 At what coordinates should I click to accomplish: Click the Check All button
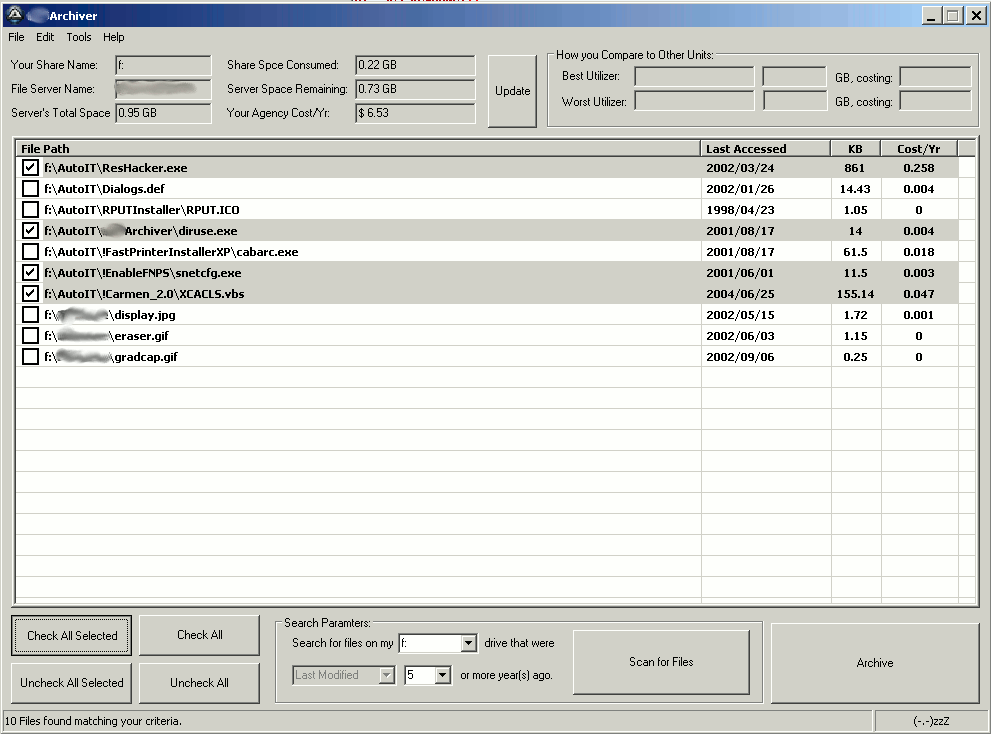(x=199, y=635)
